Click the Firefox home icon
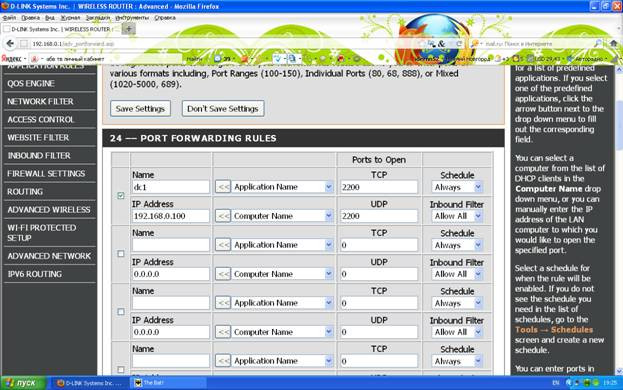This screenshot has width=623, height=390. coord(614,43)
